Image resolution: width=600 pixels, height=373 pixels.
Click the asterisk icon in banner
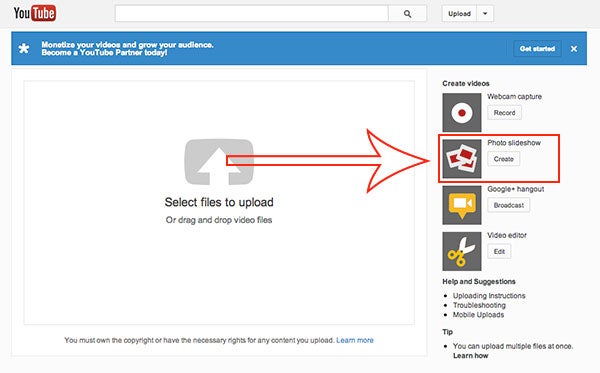point(24,49)
